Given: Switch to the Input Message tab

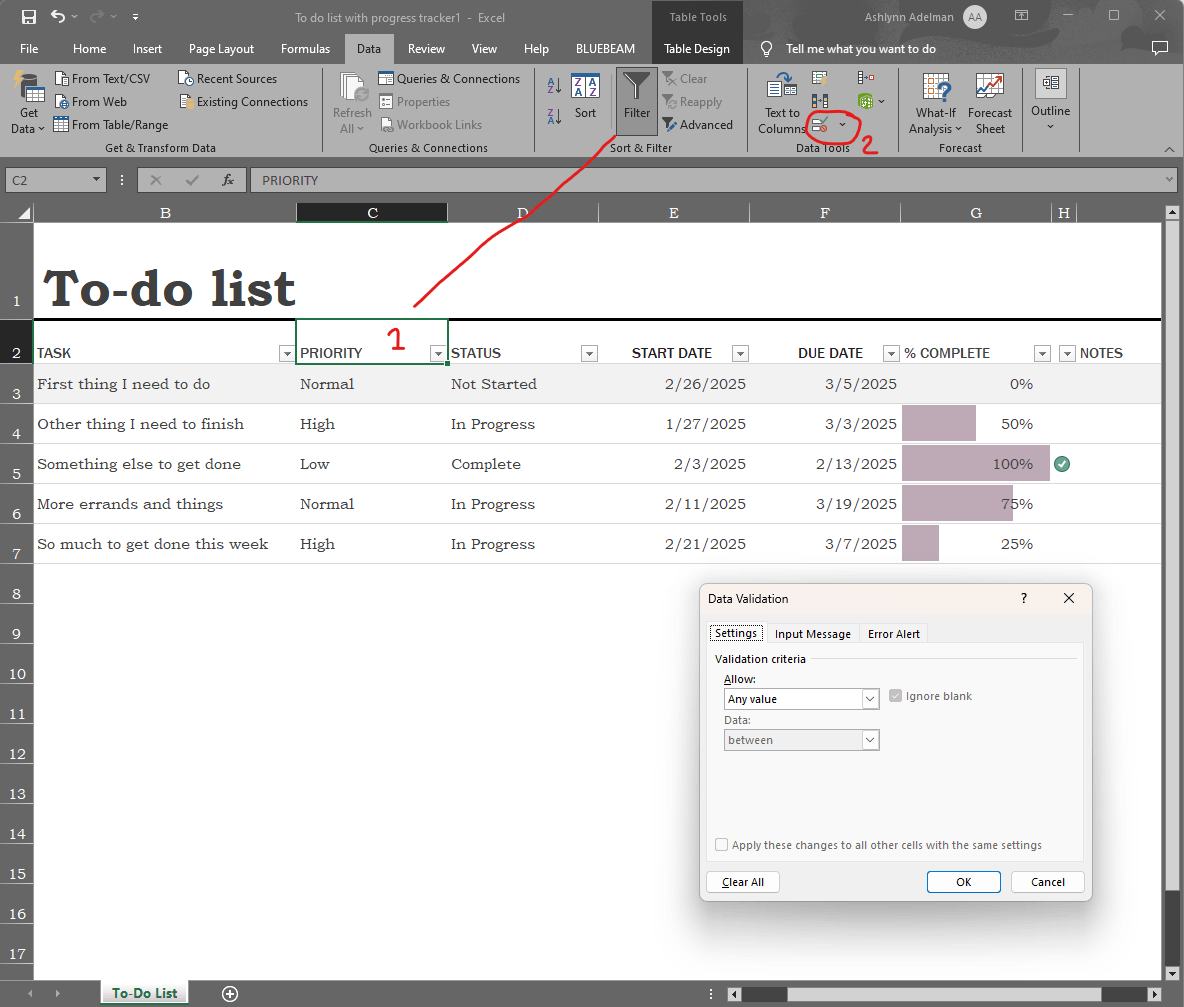Looking at the screenshot, I should point(812,633).
